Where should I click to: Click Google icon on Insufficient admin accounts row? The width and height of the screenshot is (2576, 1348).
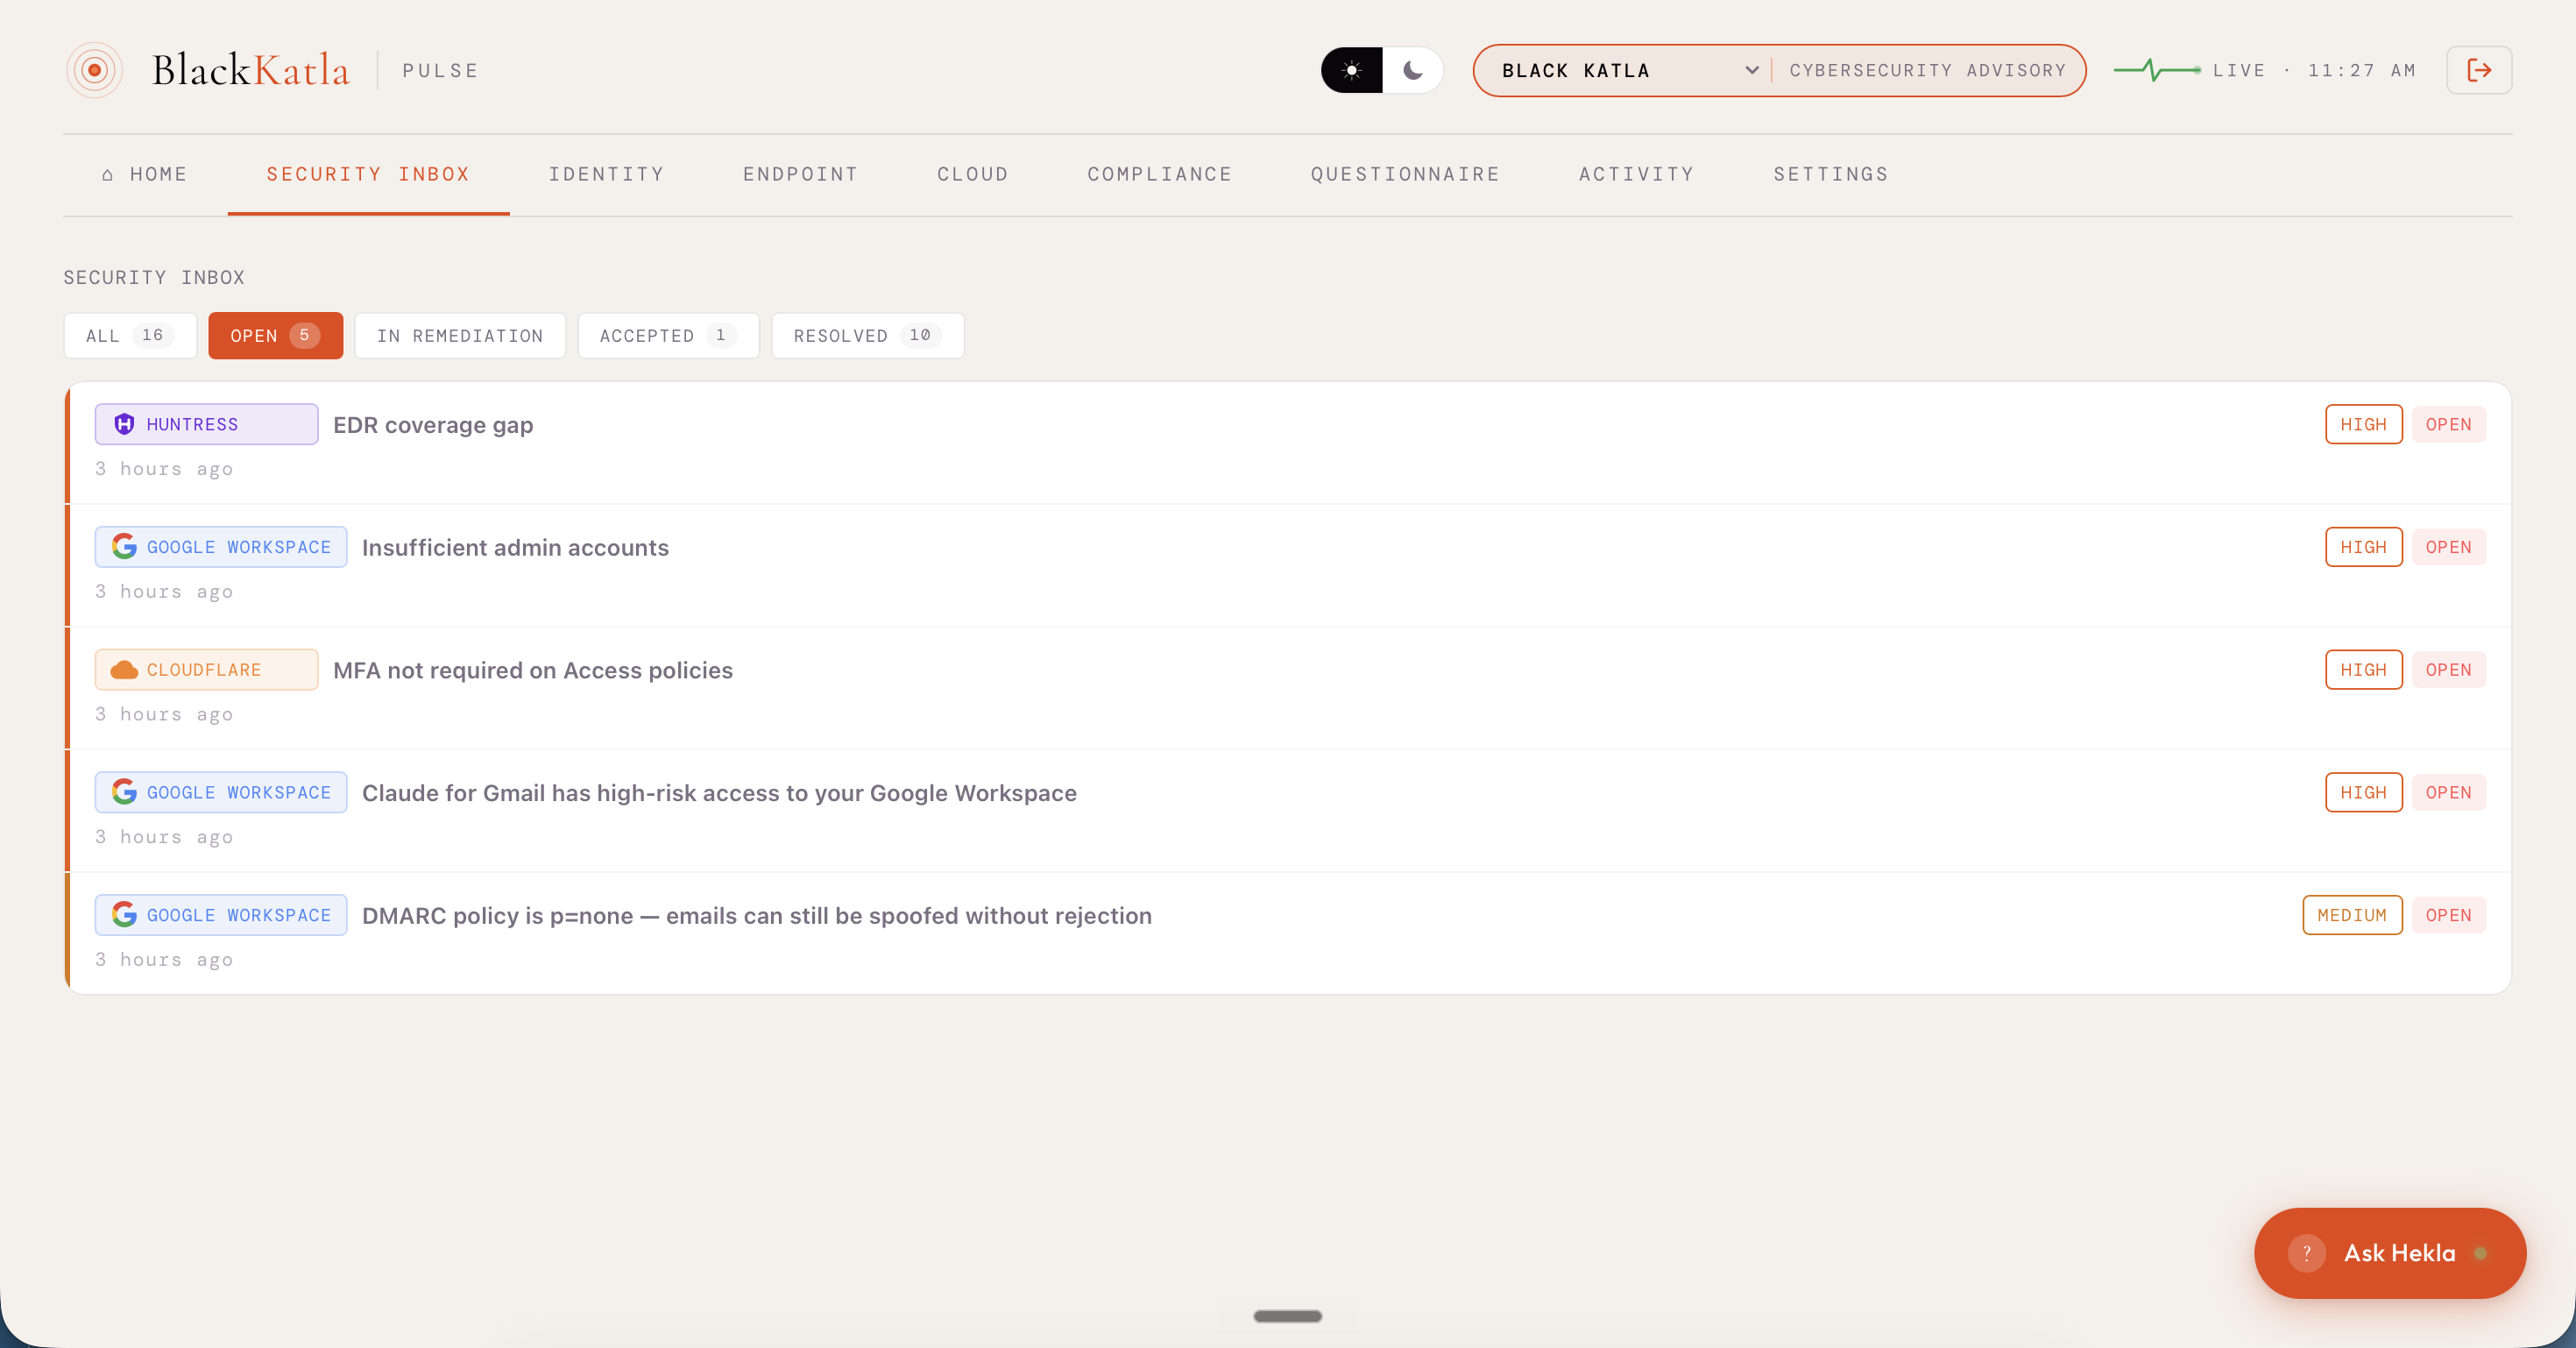pos(124,546)
